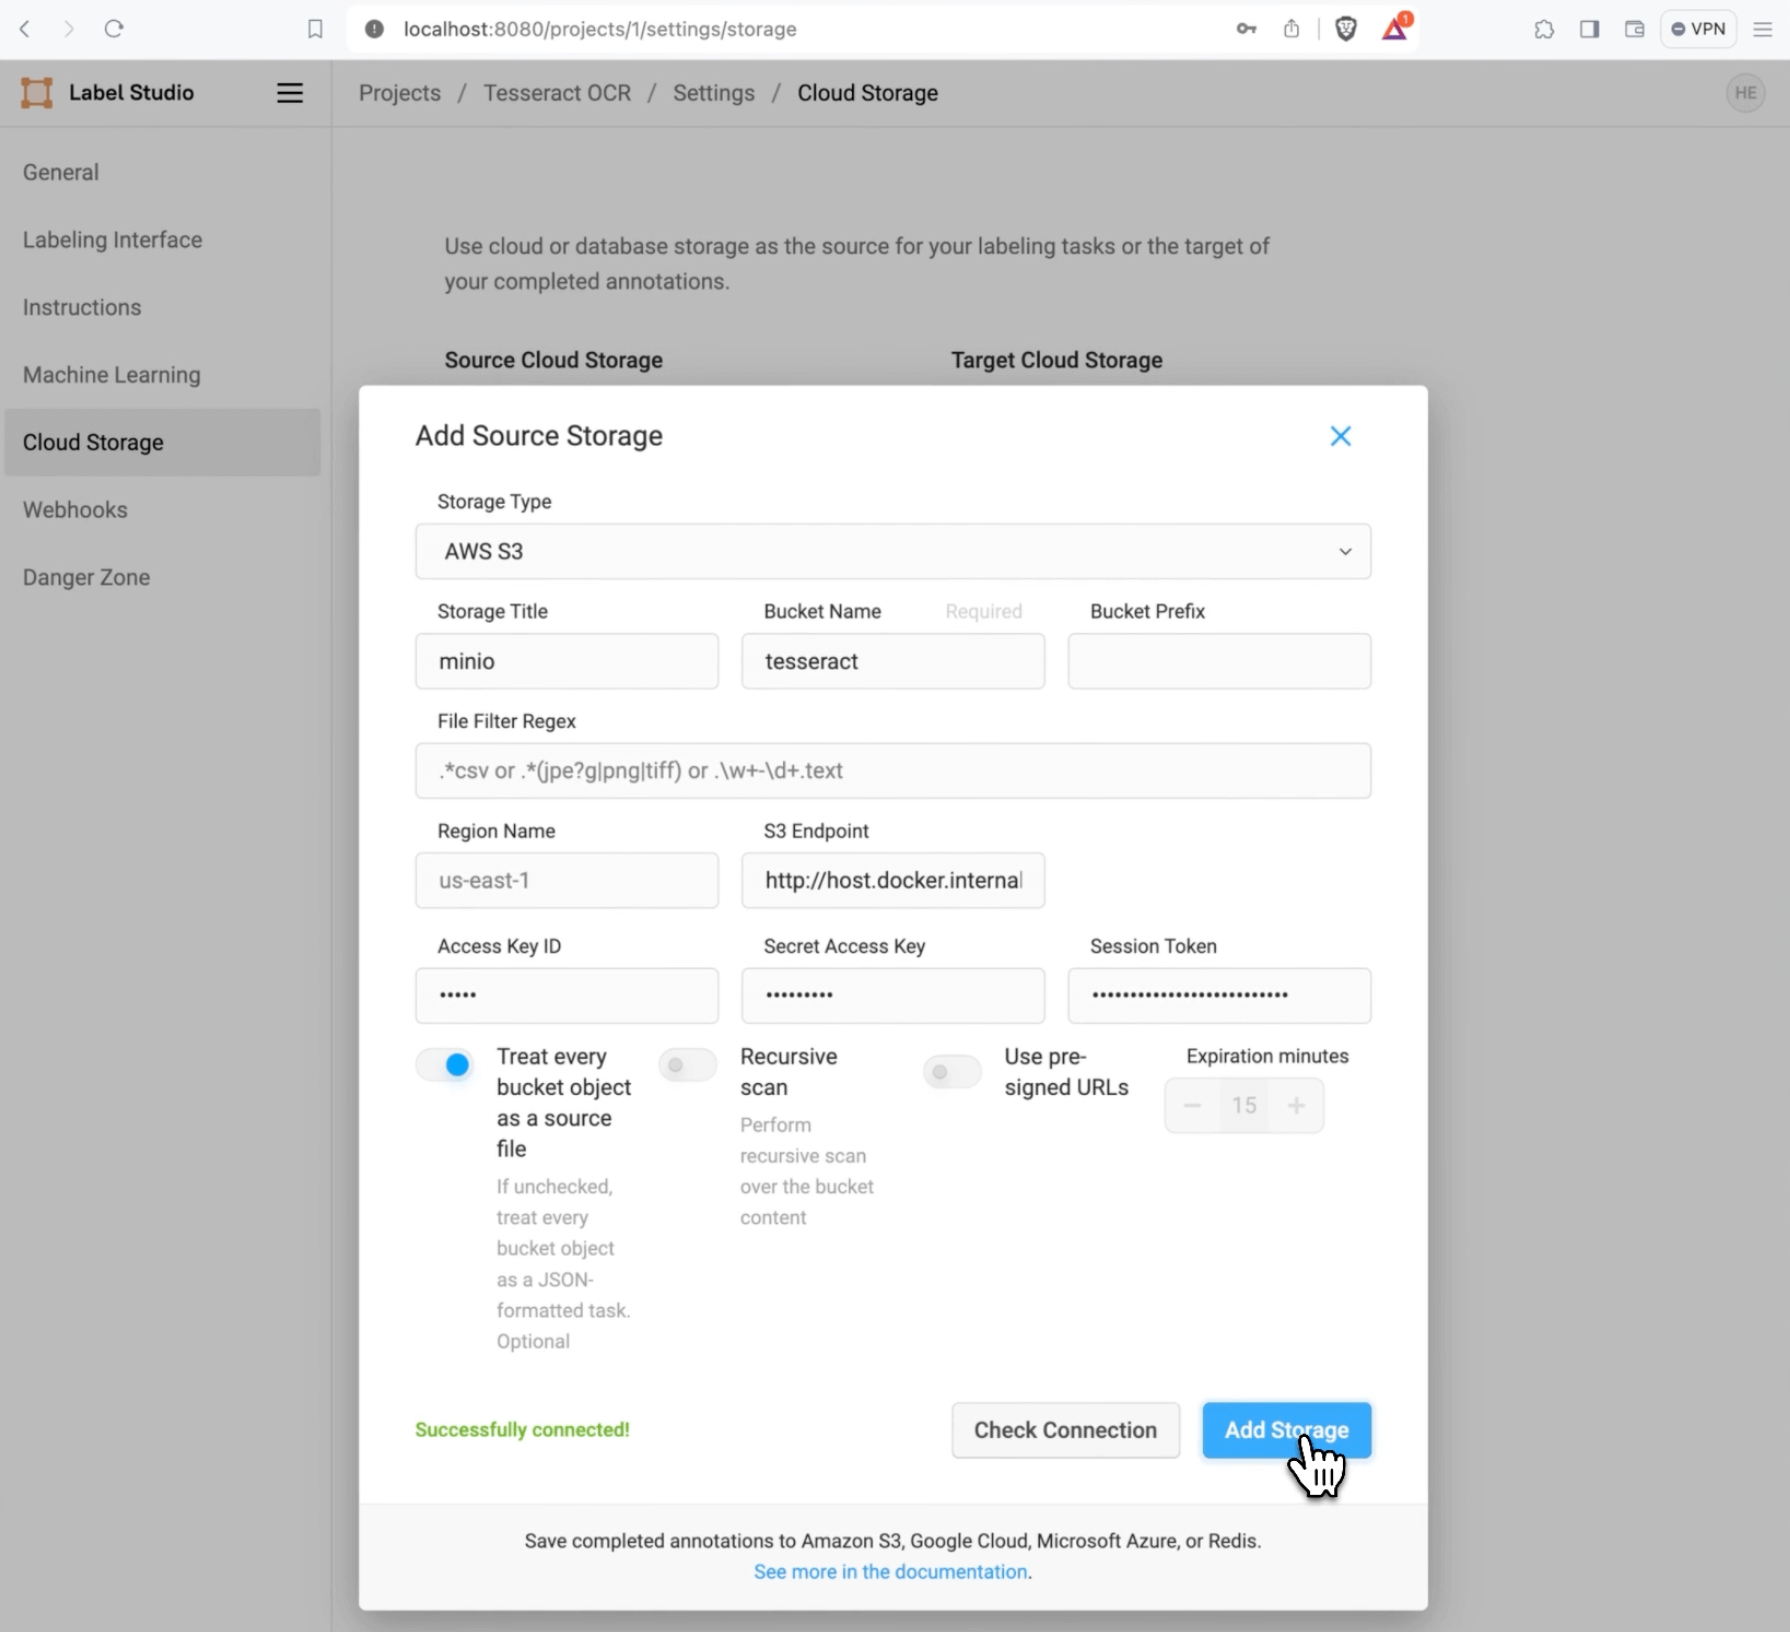This screenshot has height=1632, width=1790.
Task: Click the 'Add Source Storage' dialog title
Action: tap(539, 436)
